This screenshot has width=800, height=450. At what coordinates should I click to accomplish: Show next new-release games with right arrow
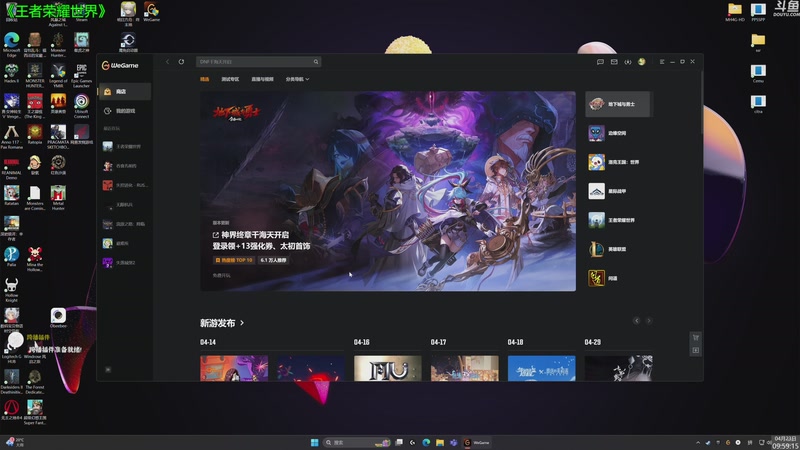point(648,321)
